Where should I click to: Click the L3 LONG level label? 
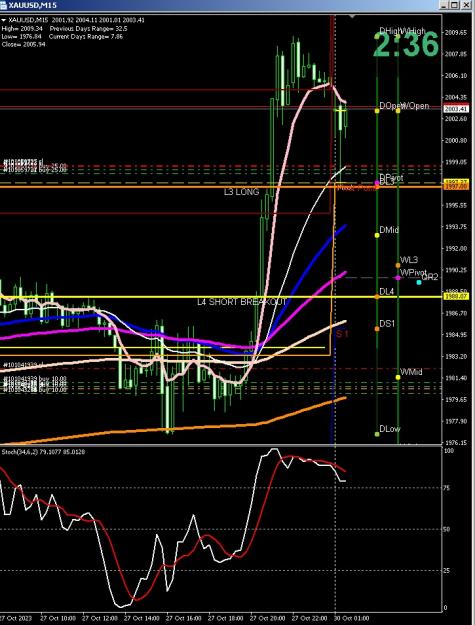point(241,192)
